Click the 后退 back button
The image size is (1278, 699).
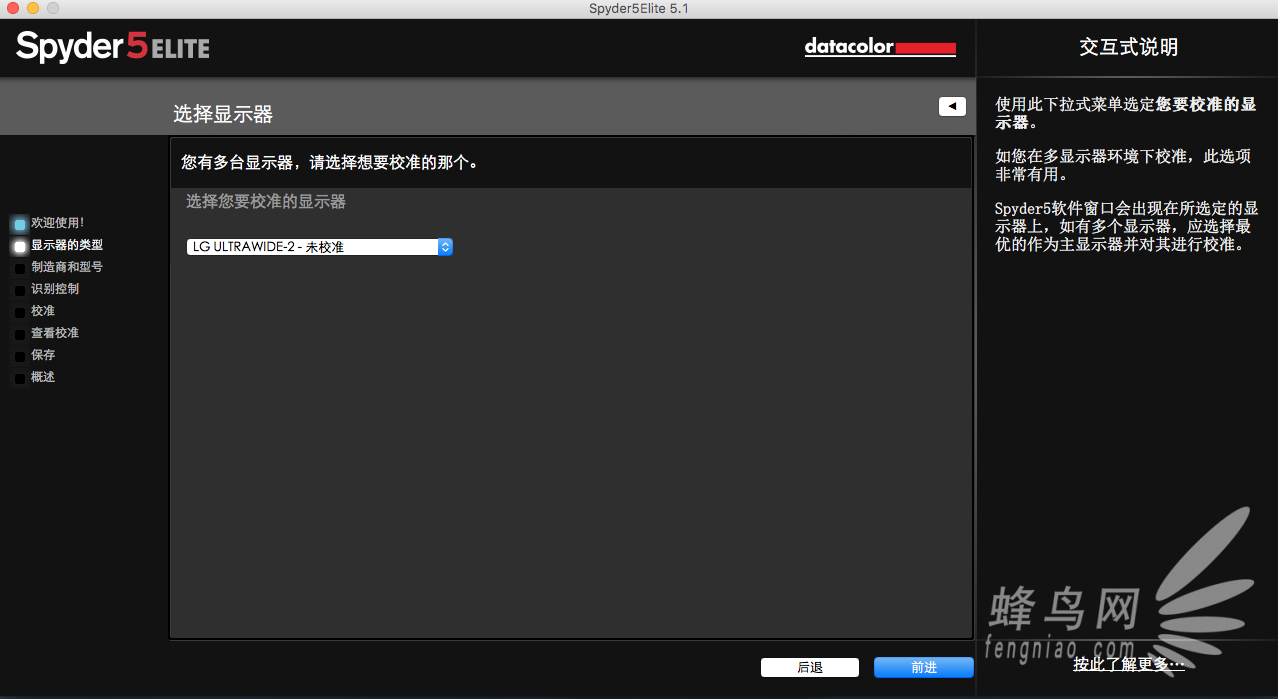(810, 667)
